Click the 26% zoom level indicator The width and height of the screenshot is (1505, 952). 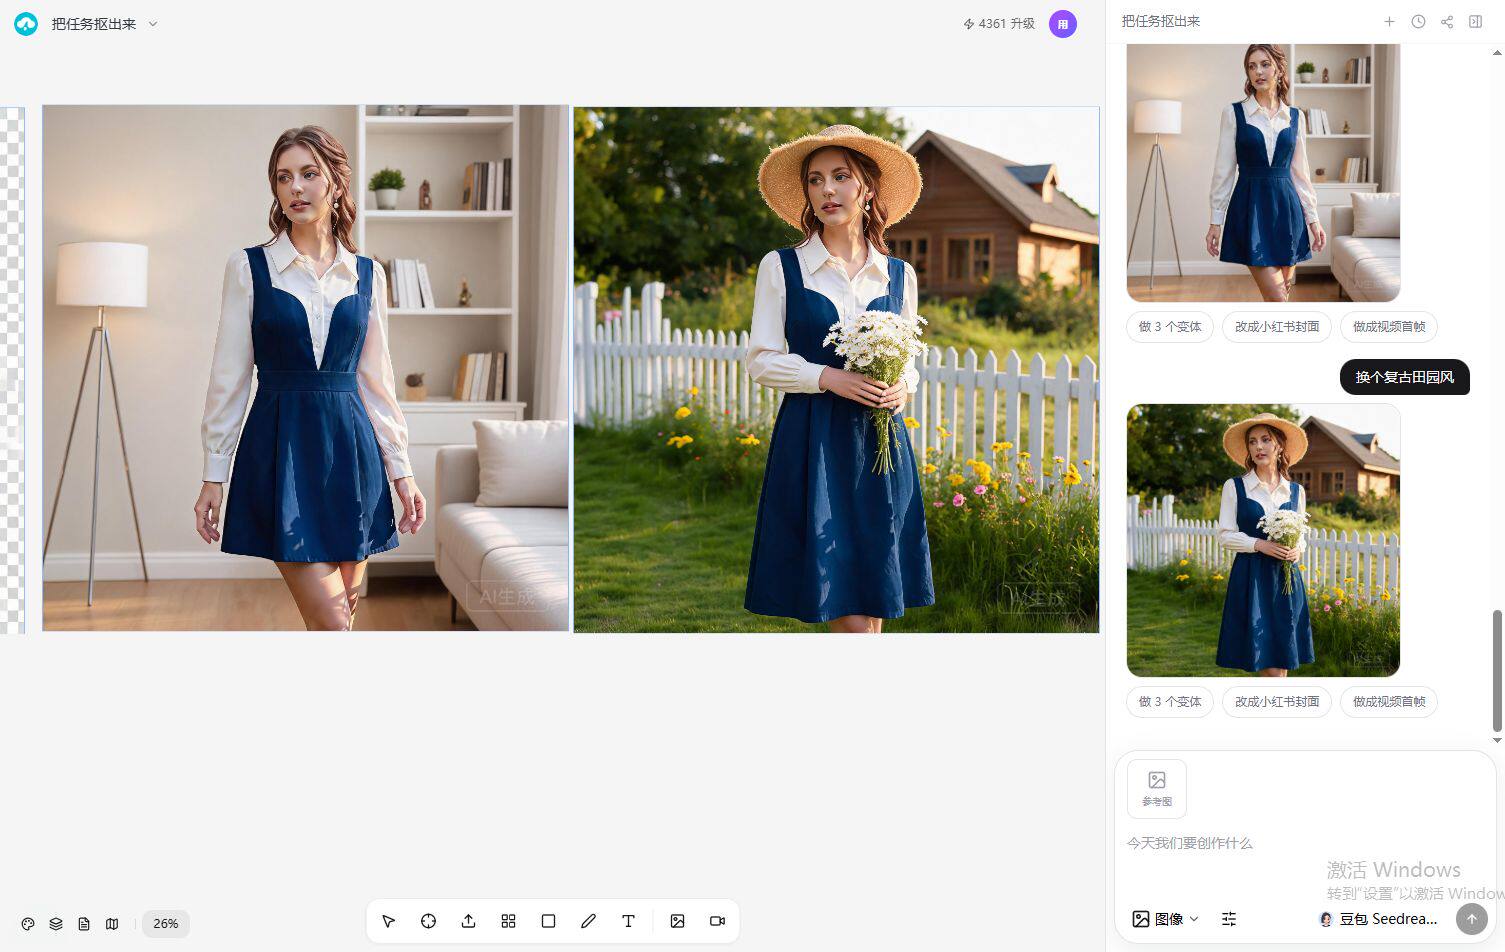click(x=166, y=924)
